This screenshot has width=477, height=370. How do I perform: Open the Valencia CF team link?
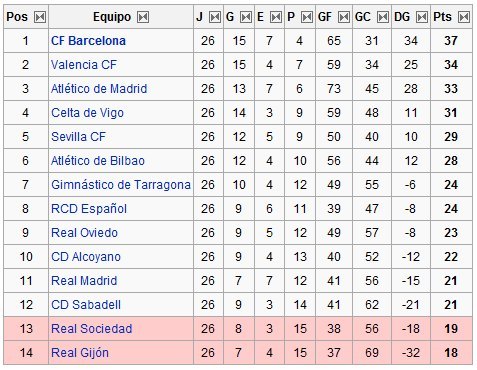(x=84, y=65)
